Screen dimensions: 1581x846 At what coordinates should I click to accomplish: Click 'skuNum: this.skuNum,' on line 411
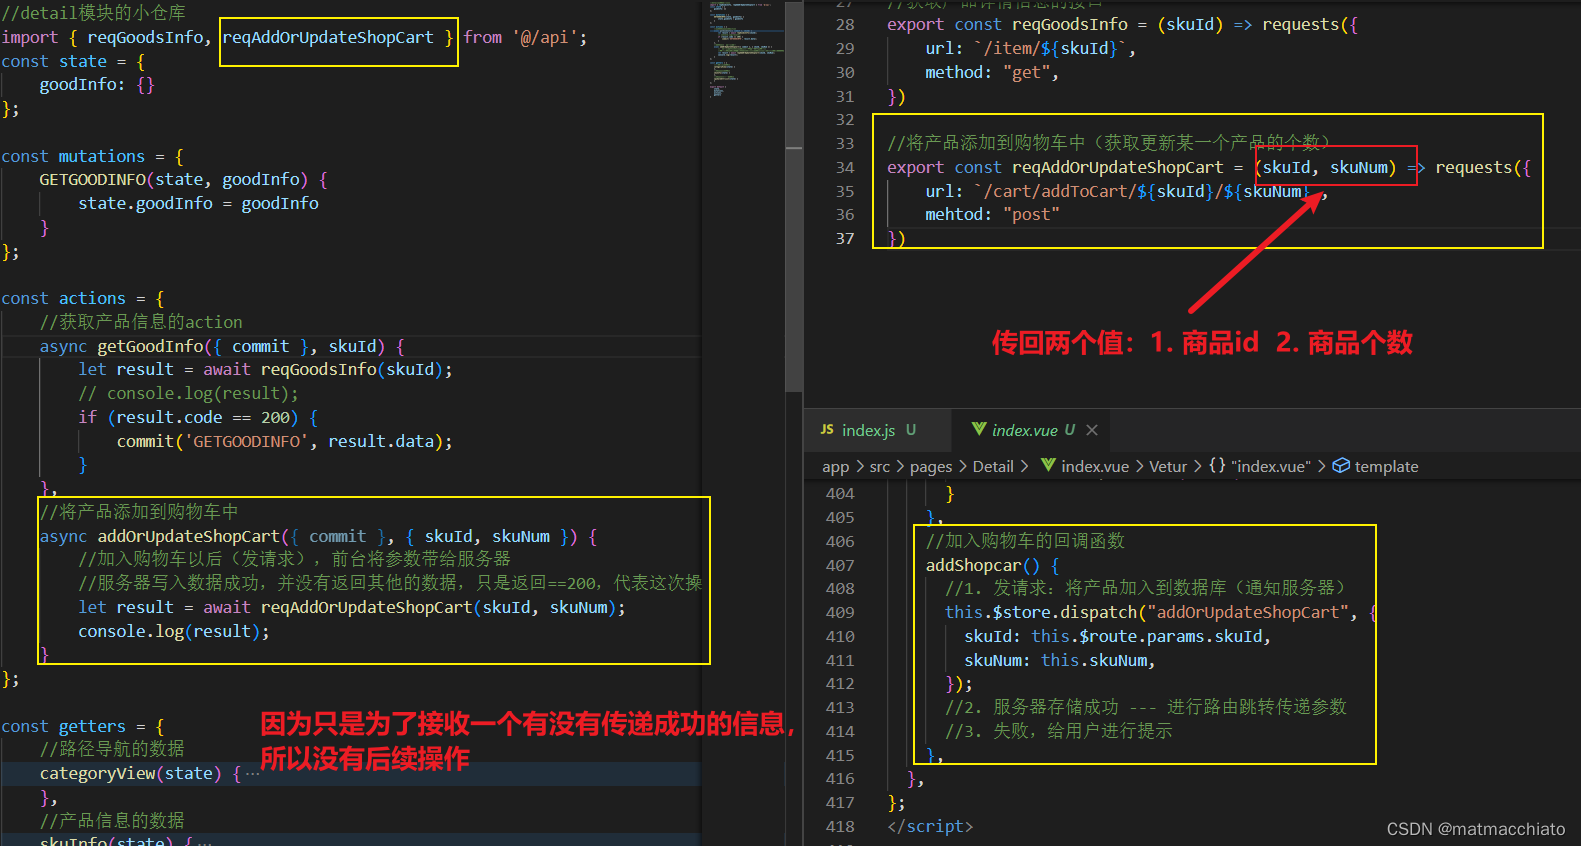point(1060,661)
